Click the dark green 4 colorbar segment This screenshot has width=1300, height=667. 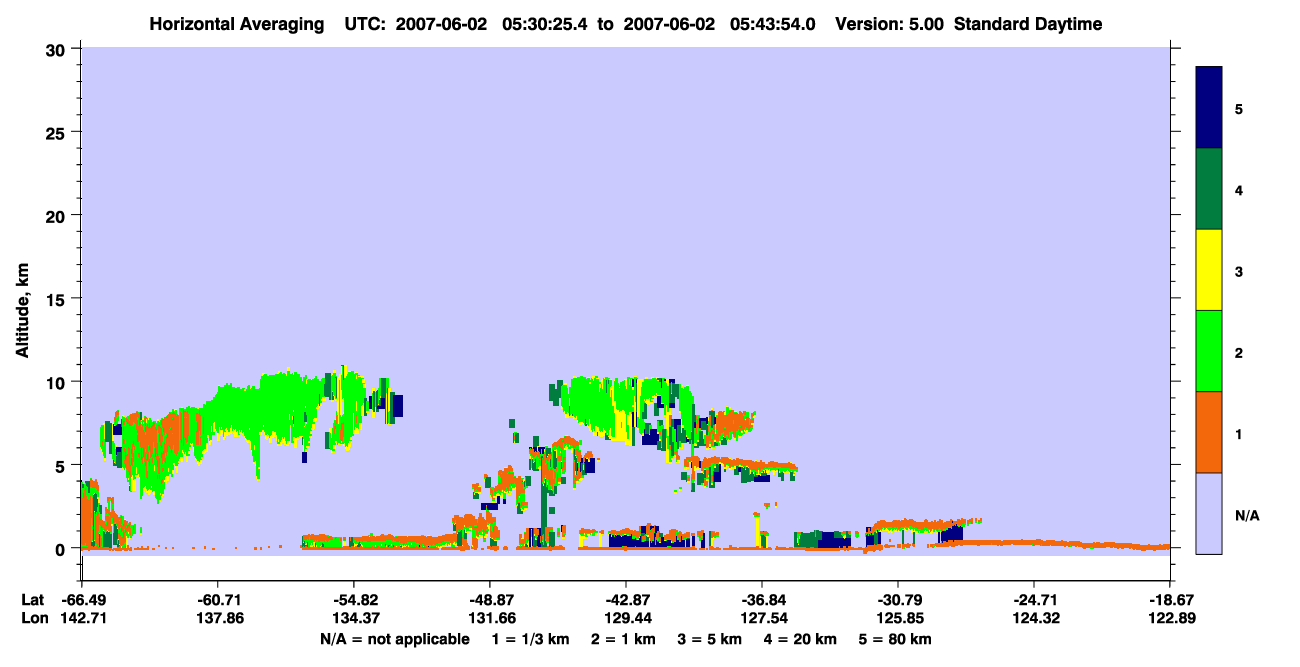point(1209,189)
